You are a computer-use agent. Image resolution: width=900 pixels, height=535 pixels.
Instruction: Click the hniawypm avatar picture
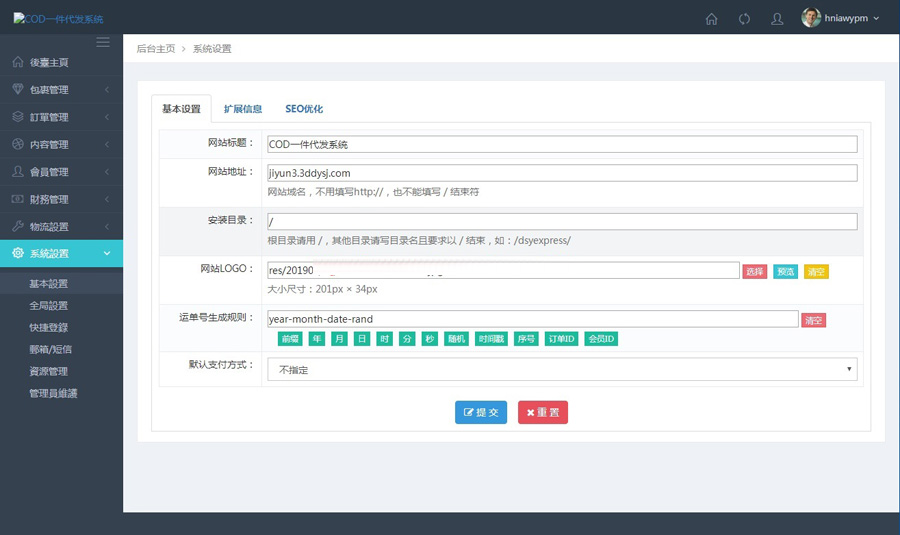811,18
